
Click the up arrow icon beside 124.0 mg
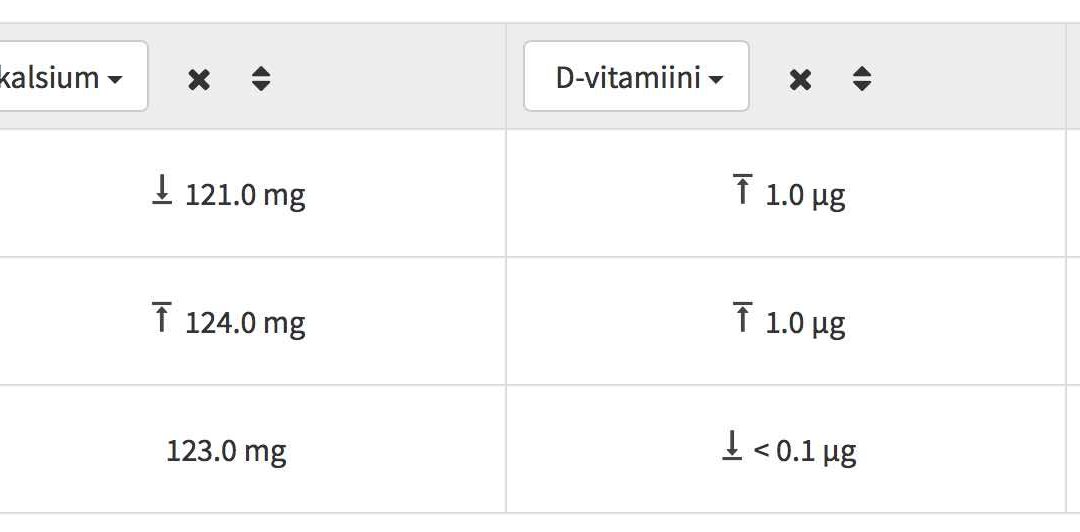click(162, 317)
